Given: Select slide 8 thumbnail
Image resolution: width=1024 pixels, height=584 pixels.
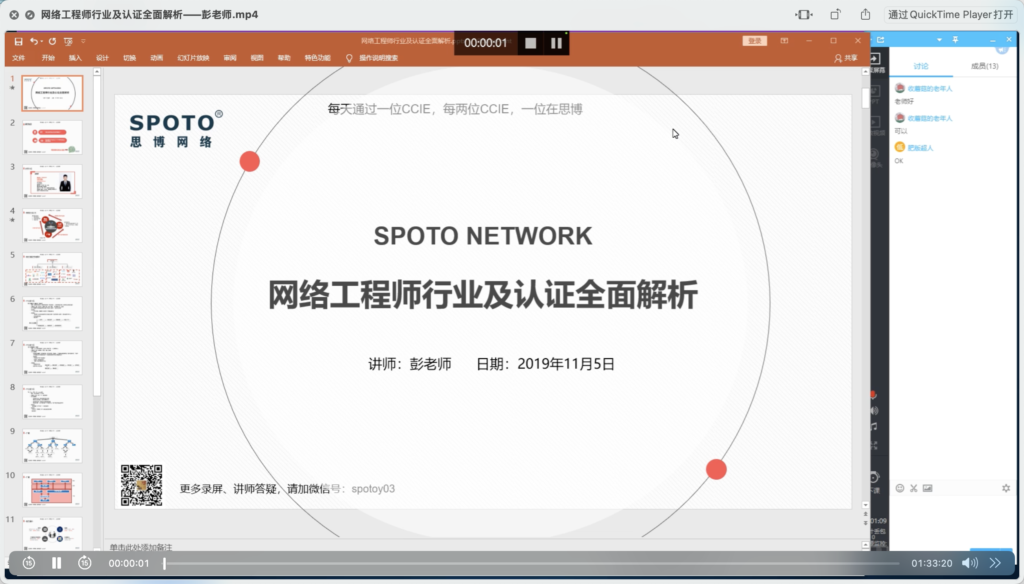Looking at the screenshot, I should pyautogui.click(x=52, y=402).
